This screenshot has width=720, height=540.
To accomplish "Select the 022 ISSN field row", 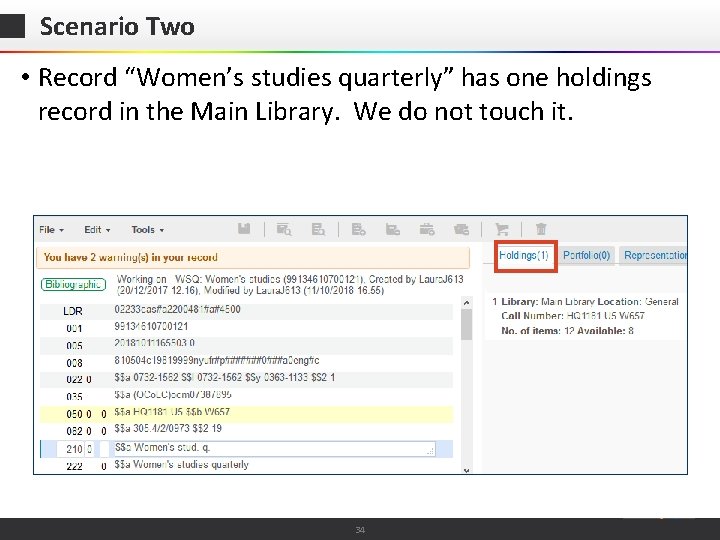I will click(x=246, y=378).
